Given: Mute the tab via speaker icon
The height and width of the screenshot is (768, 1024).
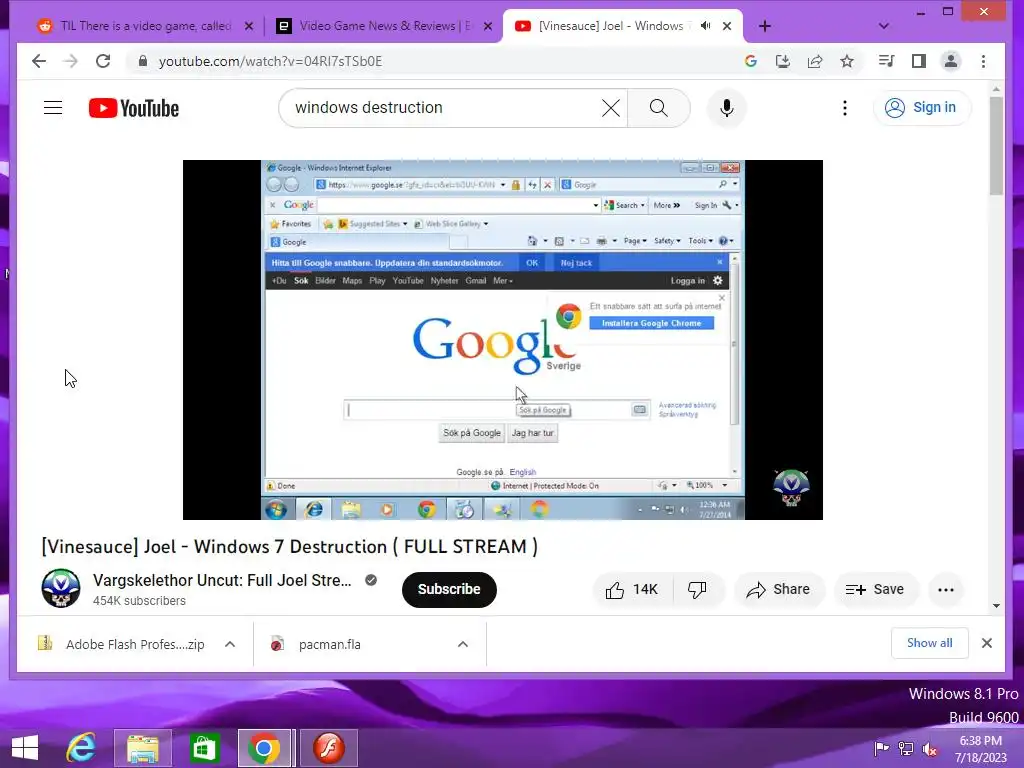Looking at the screenshot, I should point(705,26).
